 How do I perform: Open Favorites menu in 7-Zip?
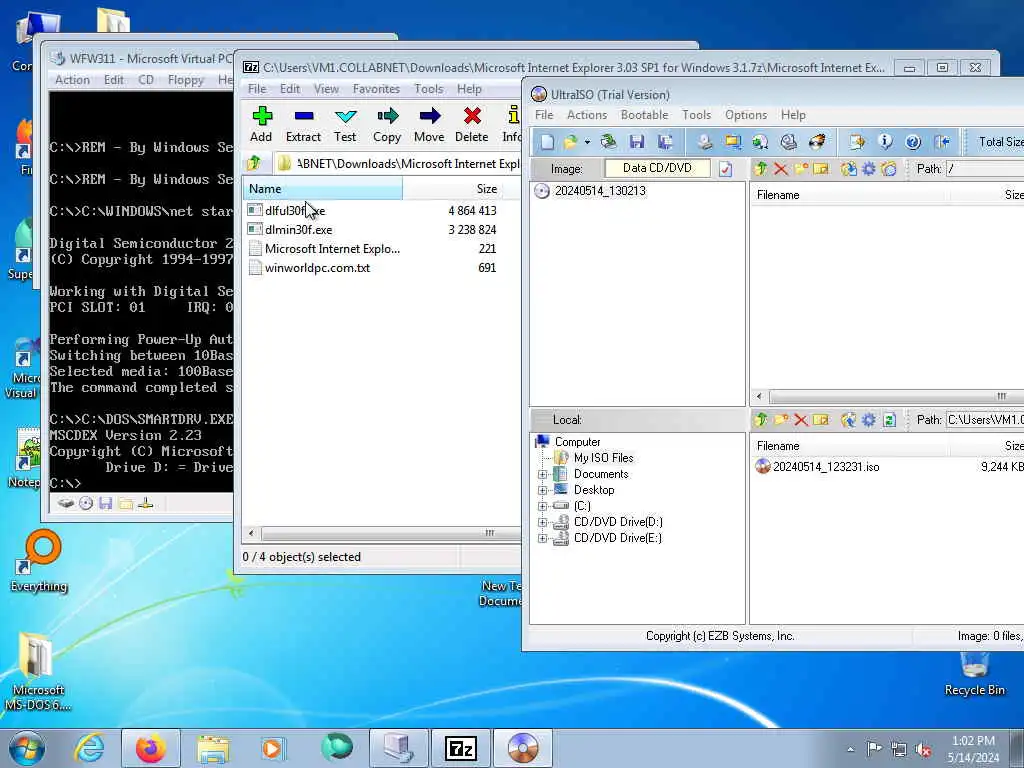point(376,89)
